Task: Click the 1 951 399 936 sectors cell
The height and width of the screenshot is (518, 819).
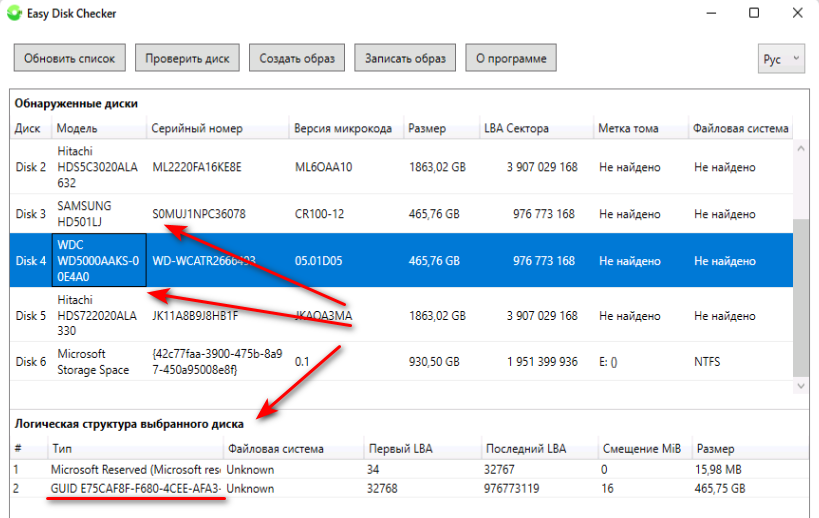Action: pyautogui.click(x=542, y=361)
